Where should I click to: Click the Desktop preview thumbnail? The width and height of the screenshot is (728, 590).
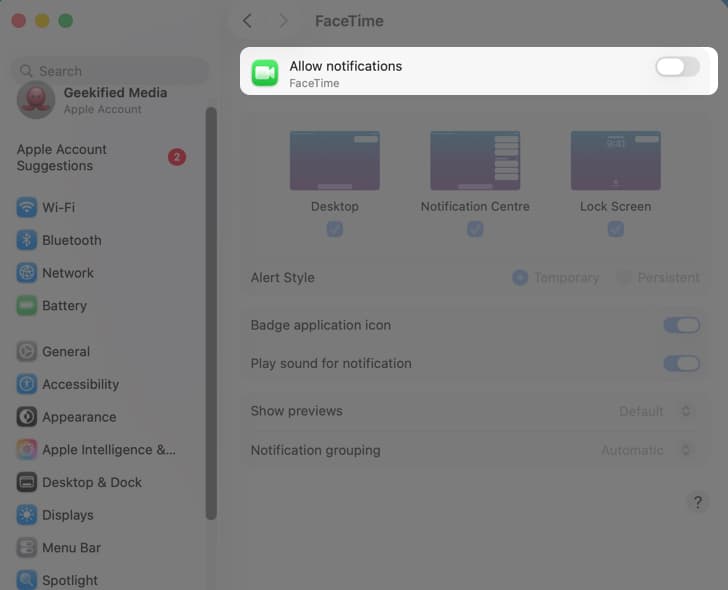[x=335, y=161]
